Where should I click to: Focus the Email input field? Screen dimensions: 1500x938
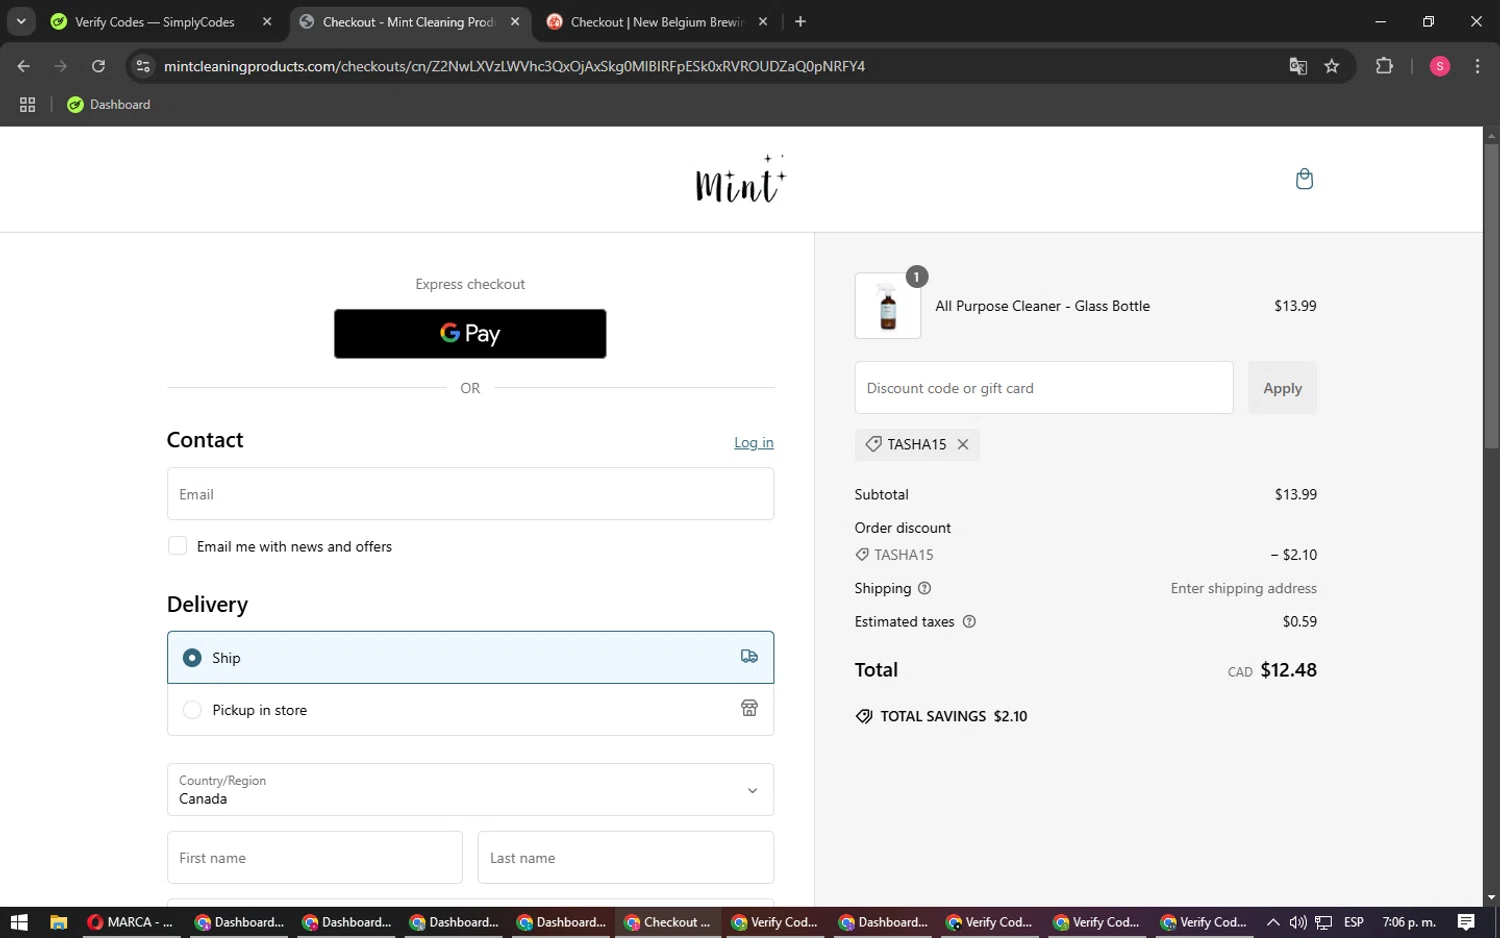(x=470, y=494)
